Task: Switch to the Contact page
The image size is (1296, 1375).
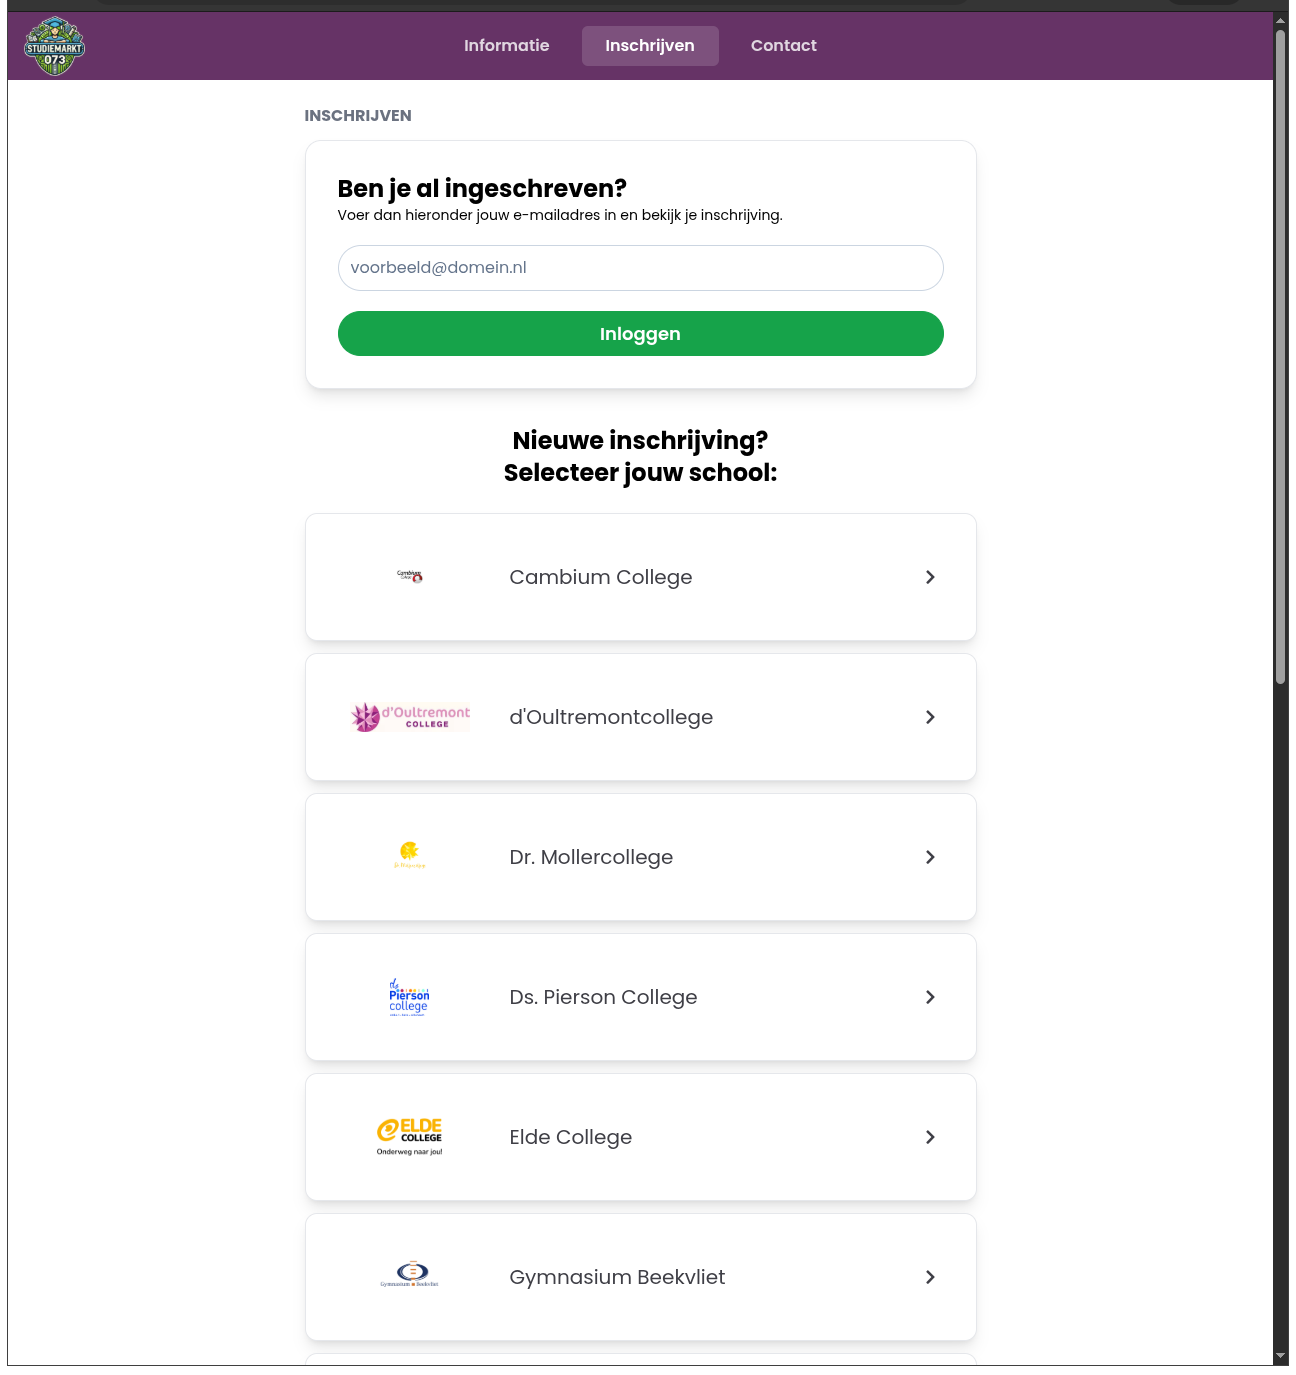Action: [784, 45]
